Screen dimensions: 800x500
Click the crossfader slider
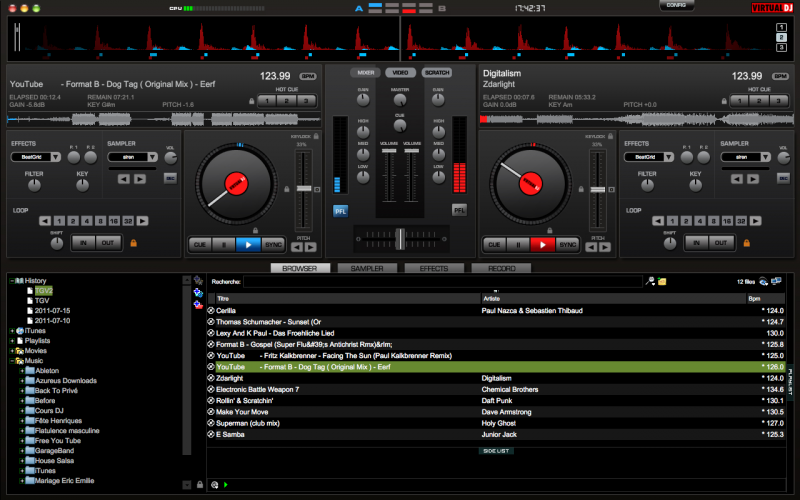pyautogui.click(x=399, y=237)
